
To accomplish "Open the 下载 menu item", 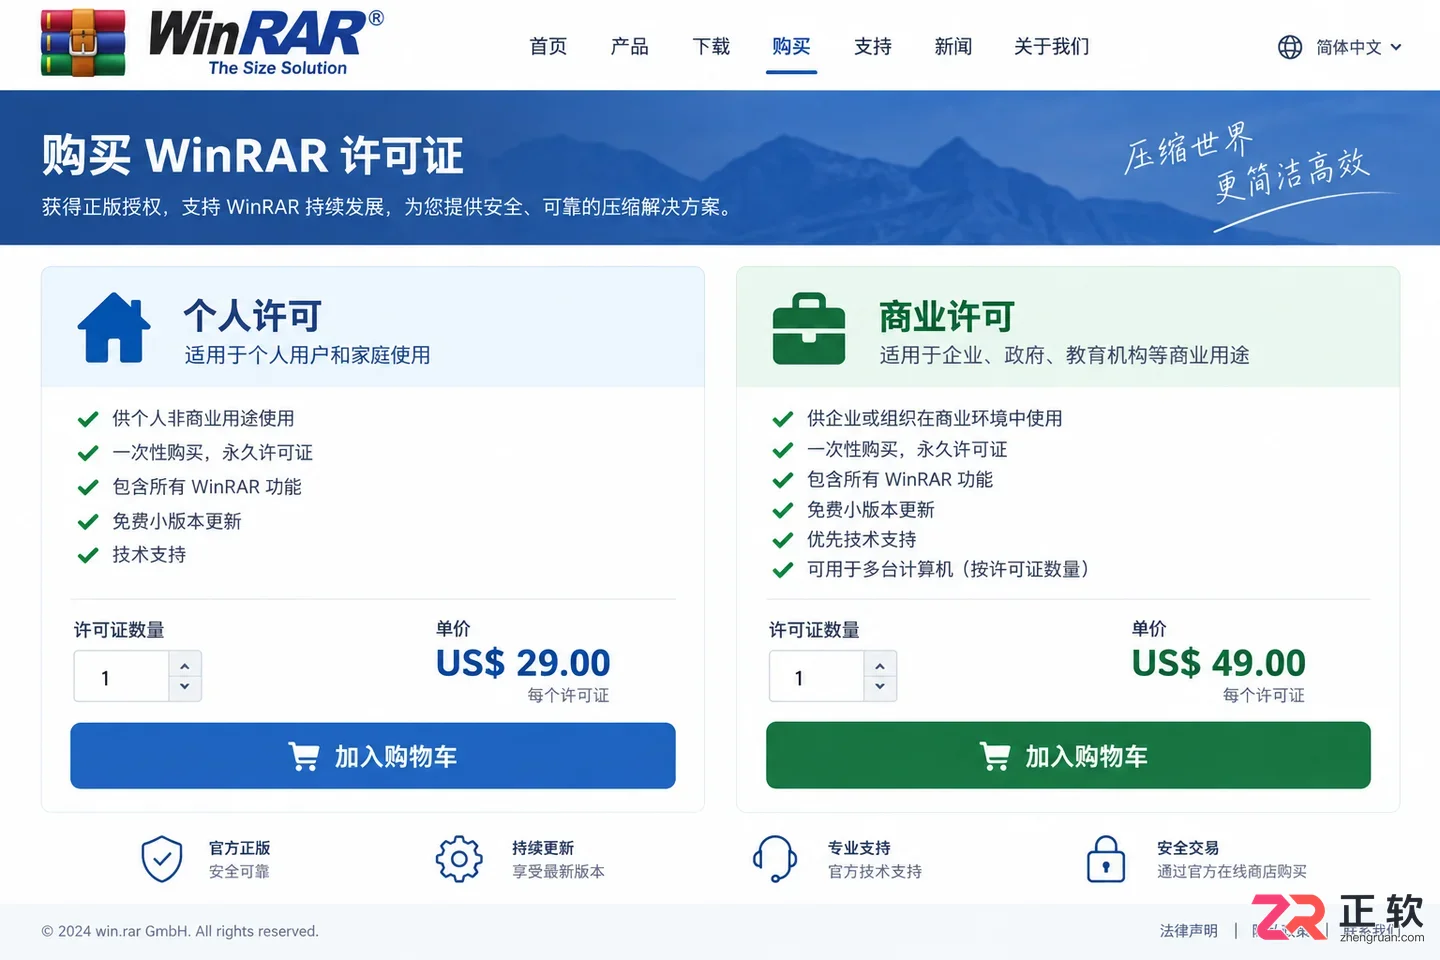I will (711, 47).
